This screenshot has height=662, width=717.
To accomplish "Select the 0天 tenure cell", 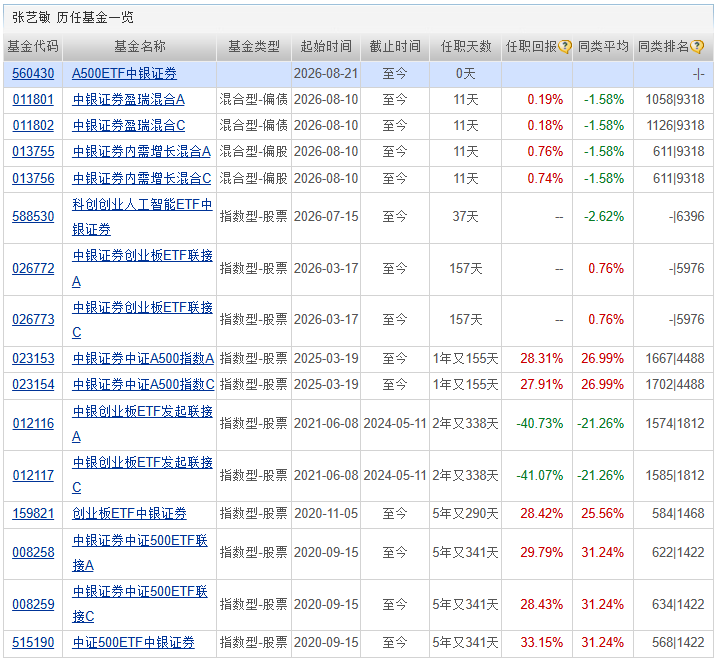I will point(466,74).
